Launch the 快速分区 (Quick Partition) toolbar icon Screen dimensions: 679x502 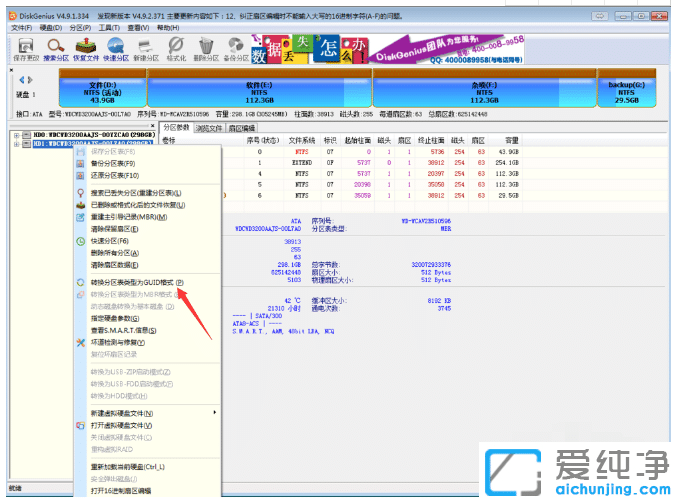116,49
